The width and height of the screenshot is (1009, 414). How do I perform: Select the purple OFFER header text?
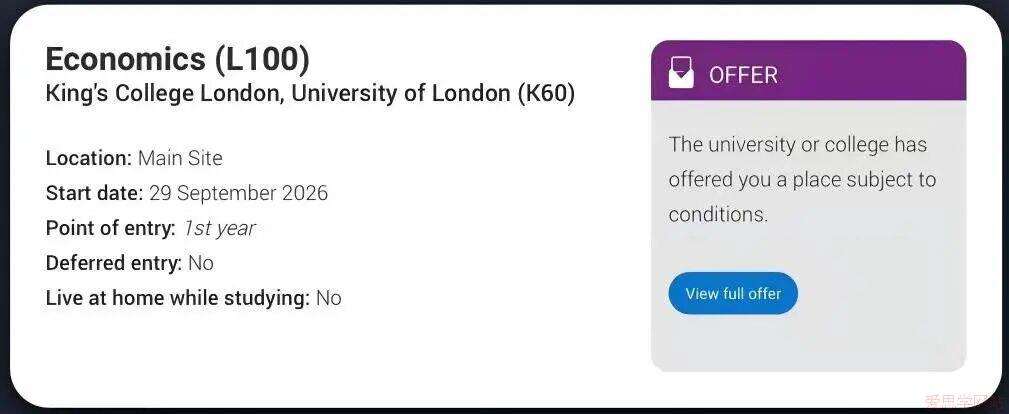click(743, 75)
